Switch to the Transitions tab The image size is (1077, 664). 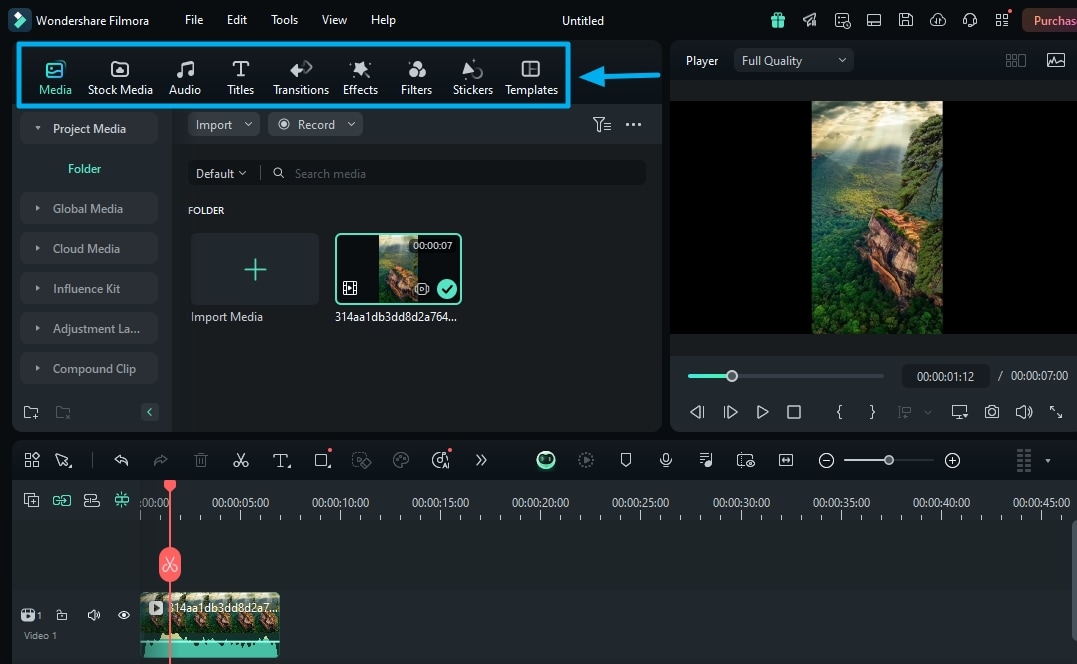pos(301,77)
